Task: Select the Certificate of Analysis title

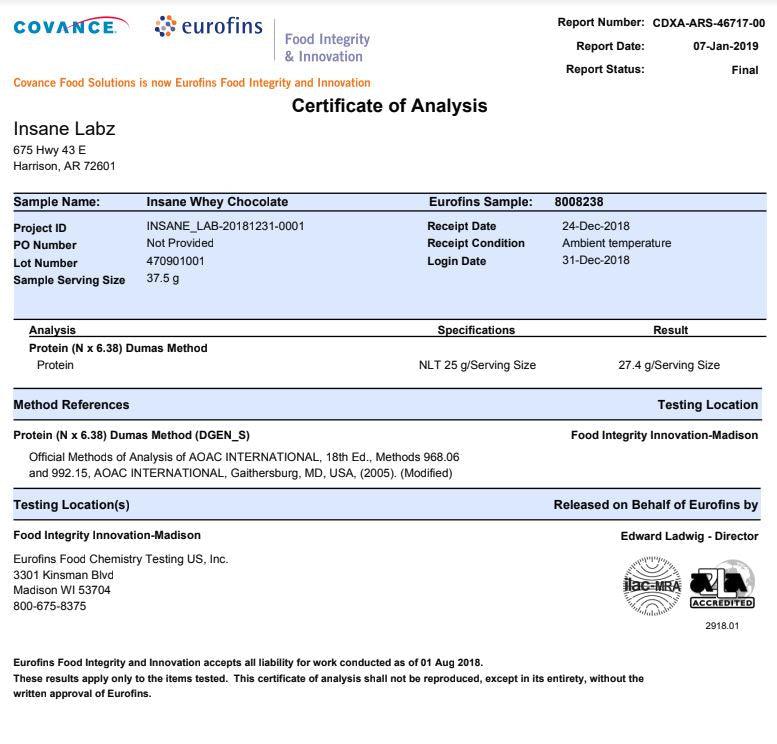Action: coord(389,106)
